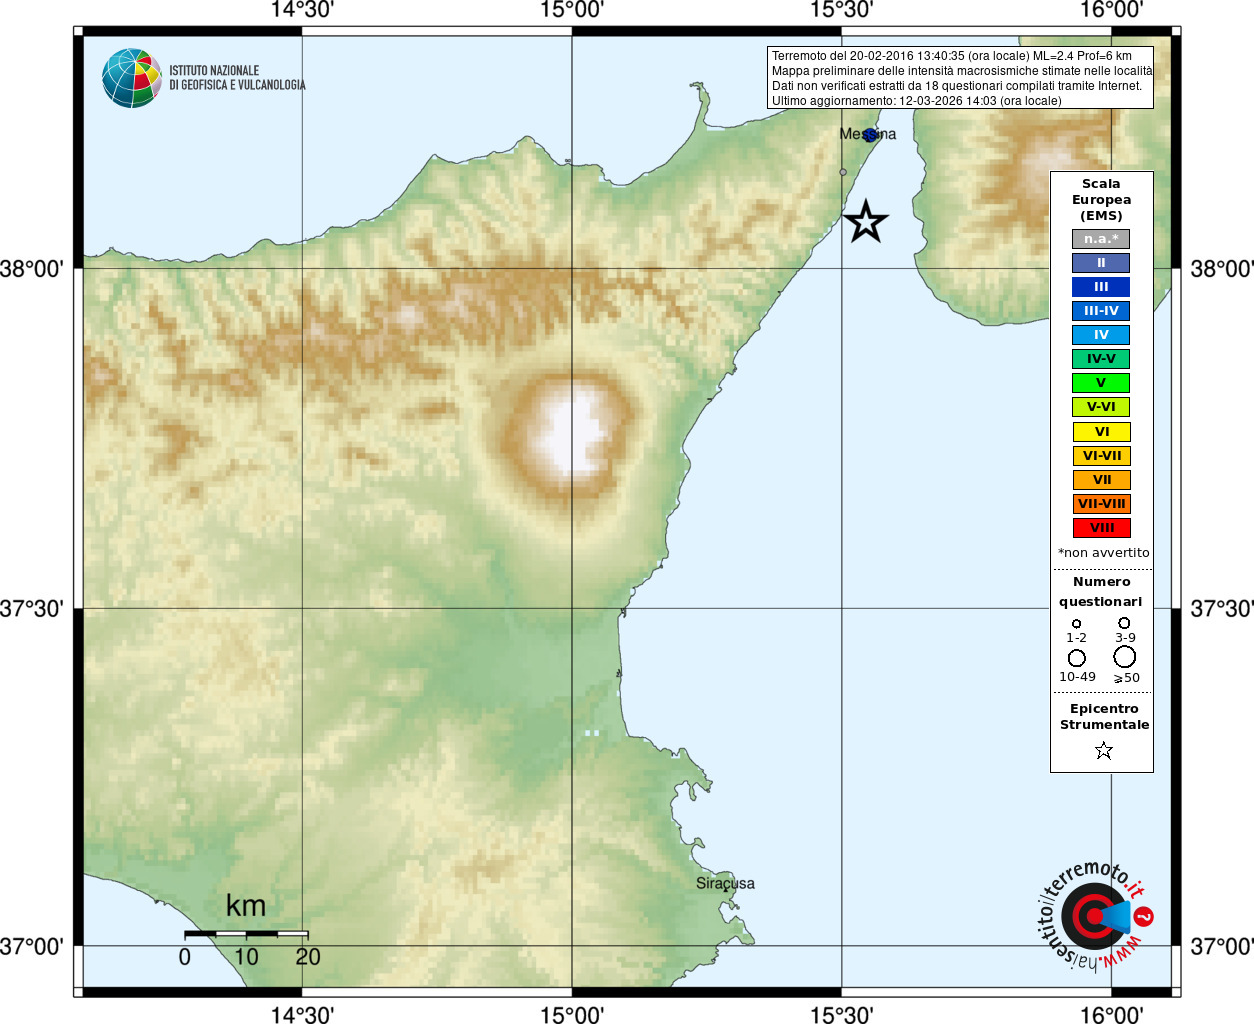Click the red VIII legend swatch
The height and width of the screenshot is (1024, 1254).
click(x=1101, y=528)
